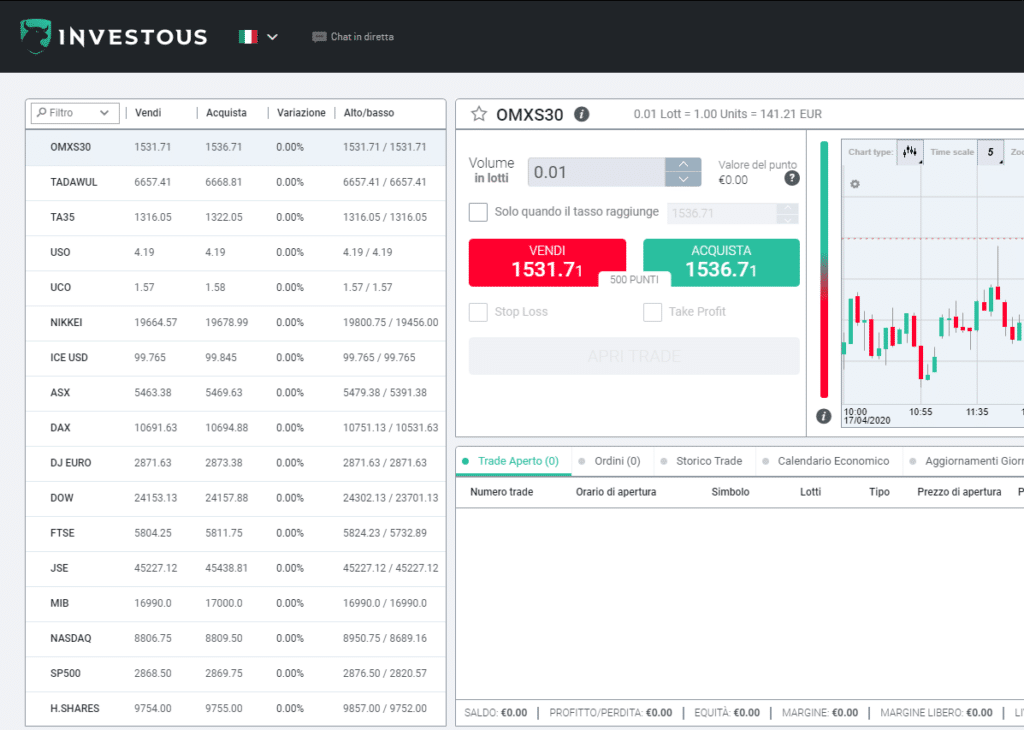Screen dimensions: 1024x730
Task: Select the TA35 instrument row
Action: tap(236, 217)
